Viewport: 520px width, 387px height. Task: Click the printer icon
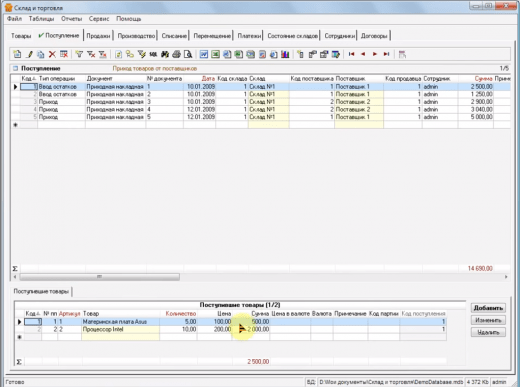click(x=176, y=54)
